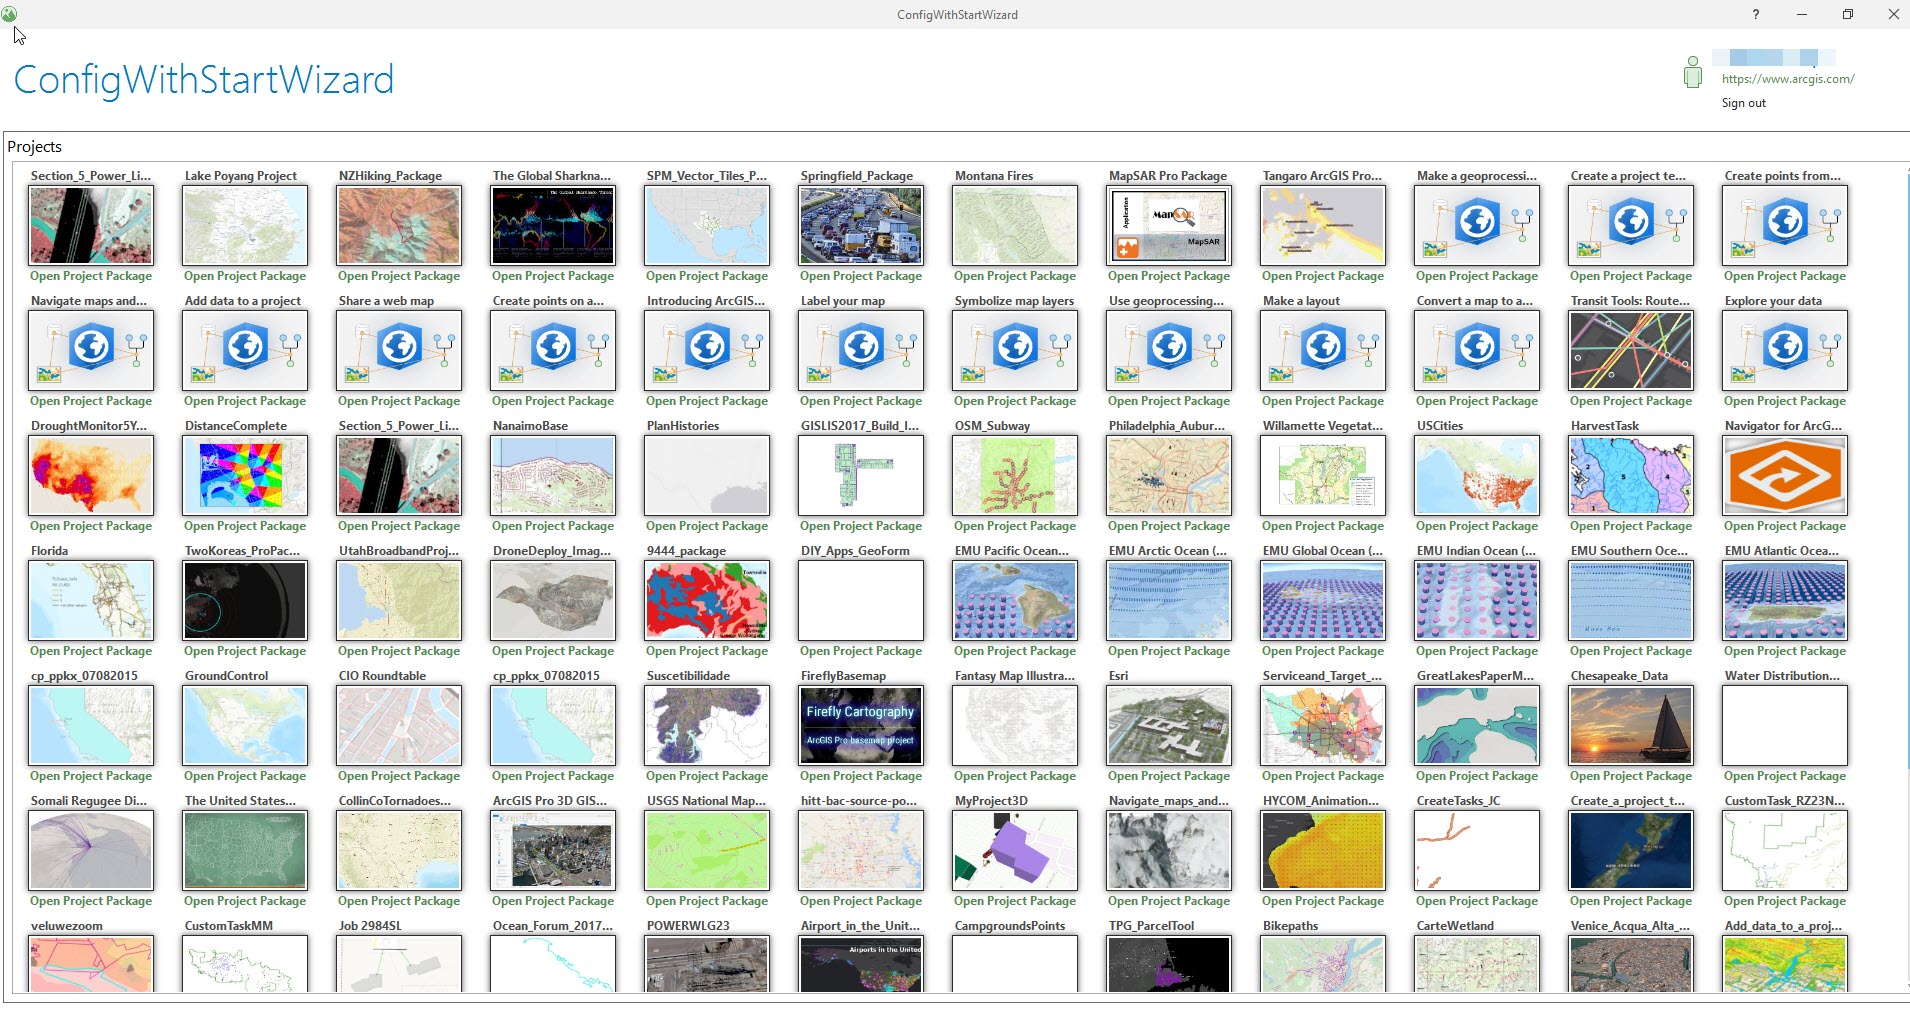Open the Create a project te... icon
Viewport: 1910px width, 1014px height.
click(x=1631, y=225)
